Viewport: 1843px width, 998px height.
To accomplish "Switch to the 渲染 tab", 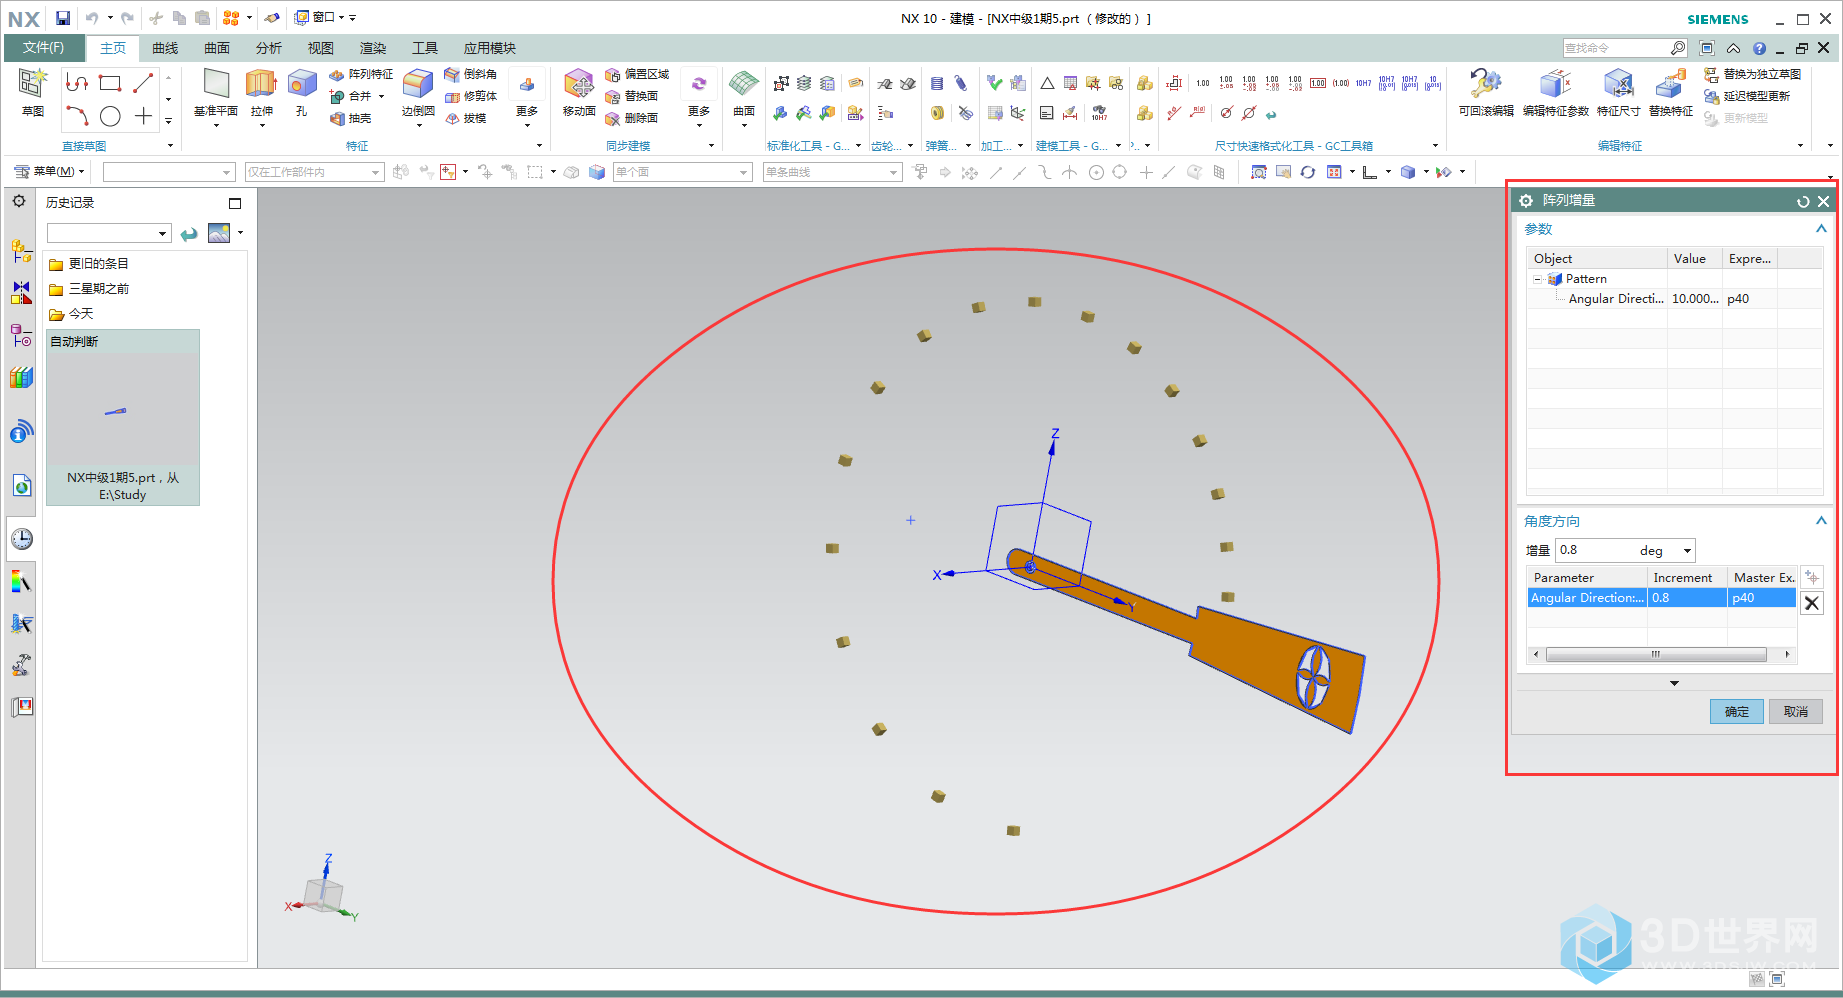I will [373, 48].
